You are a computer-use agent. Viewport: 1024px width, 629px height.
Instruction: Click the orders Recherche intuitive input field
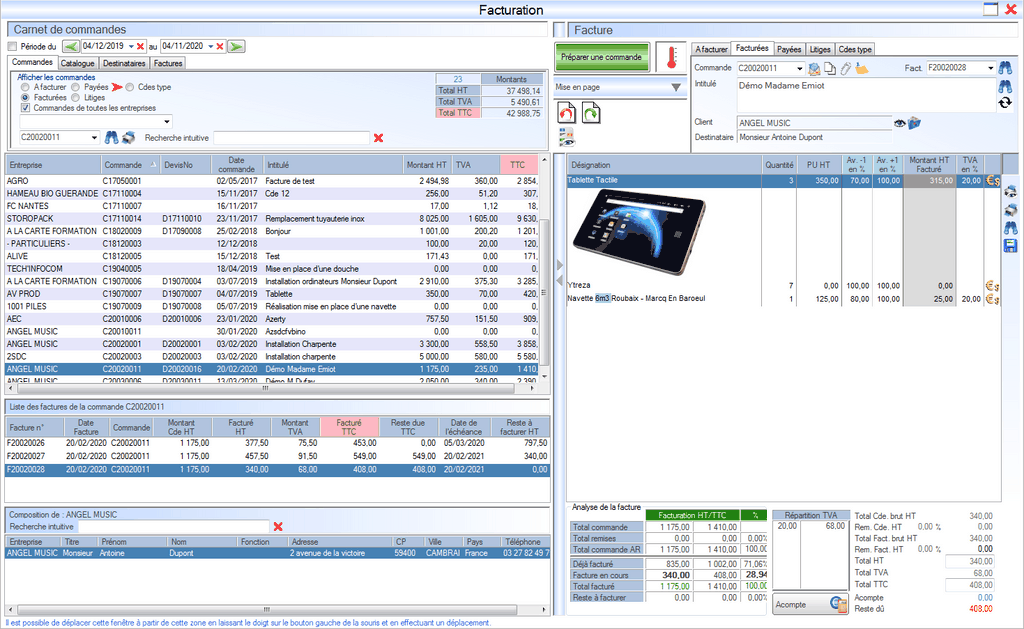[292, 138]
